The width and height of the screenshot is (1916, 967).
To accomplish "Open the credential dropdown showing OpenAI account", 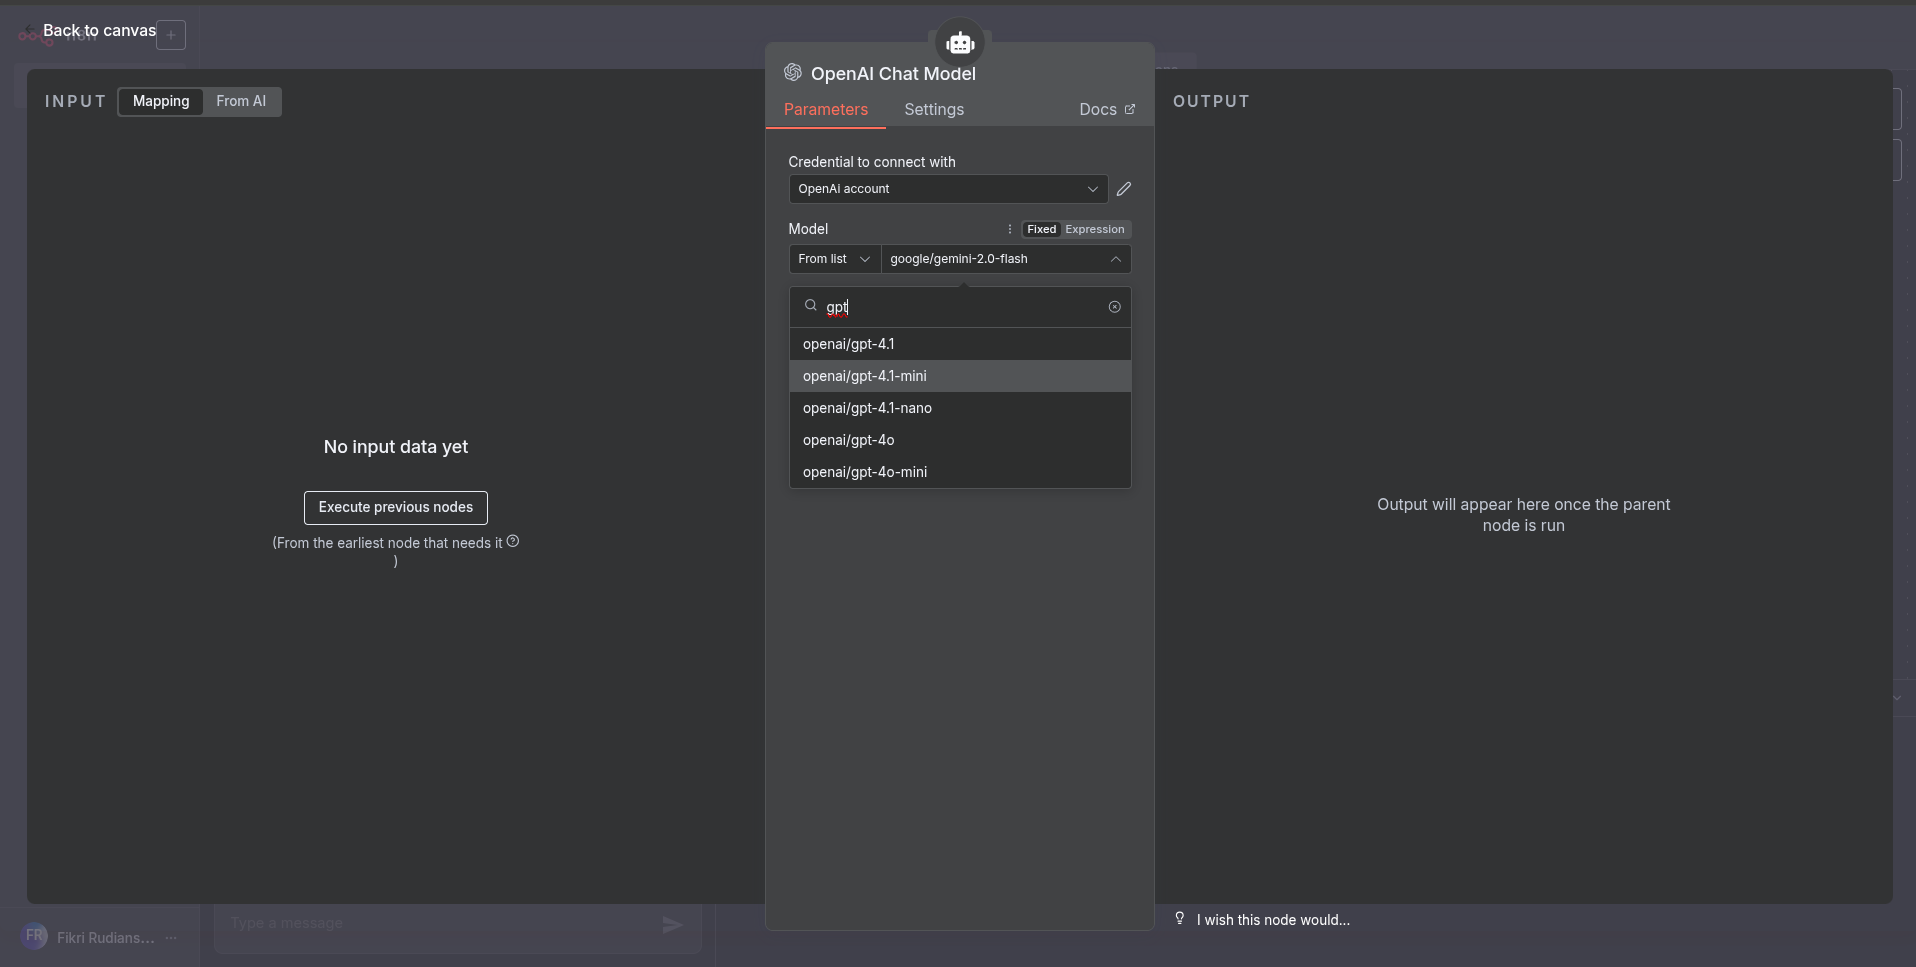I will pos(948,189).
